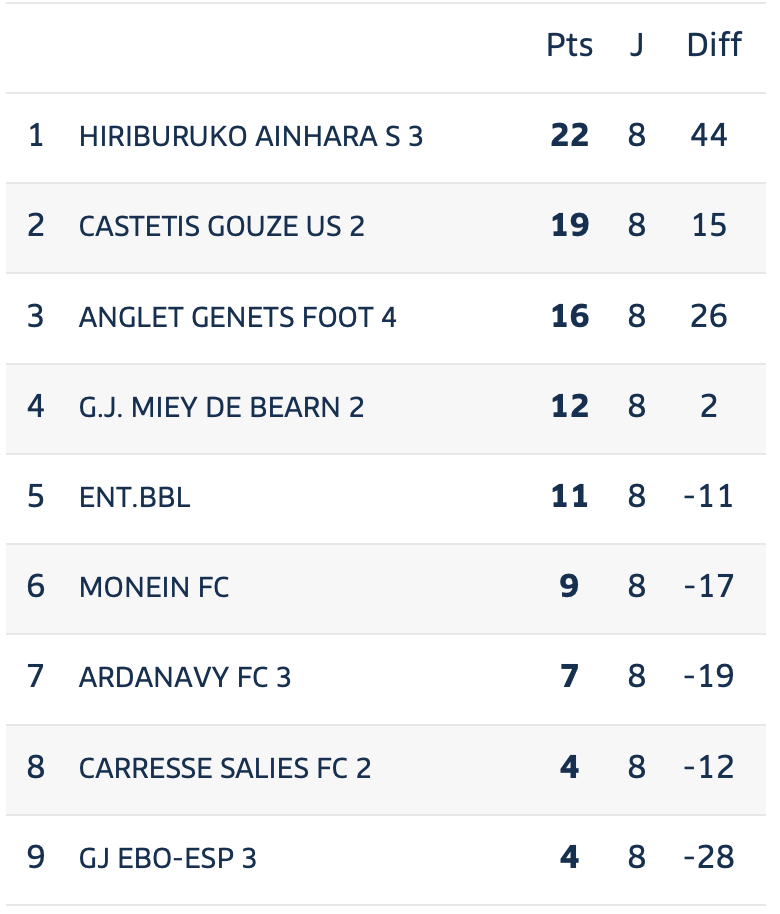The image size is (780, 914).
Task: Open the ARDANAVY FC 3 entry
Action: 185,677
